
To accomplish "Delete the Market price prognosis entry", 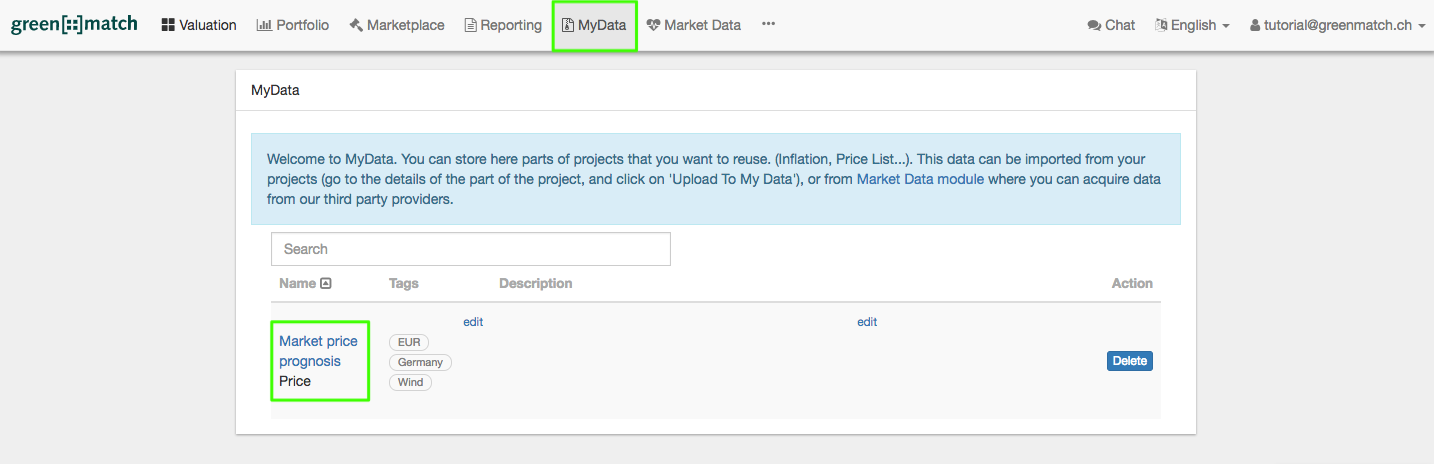I will click(1129, 361).
